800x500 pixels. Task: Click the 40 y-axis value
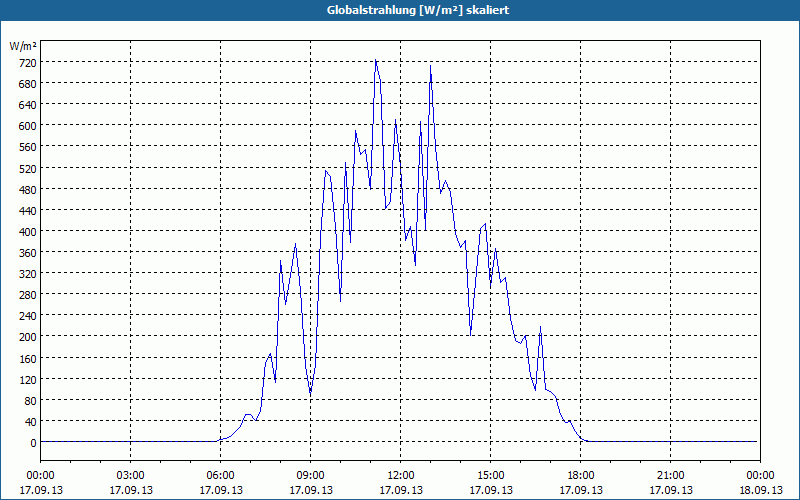point(31,422)
